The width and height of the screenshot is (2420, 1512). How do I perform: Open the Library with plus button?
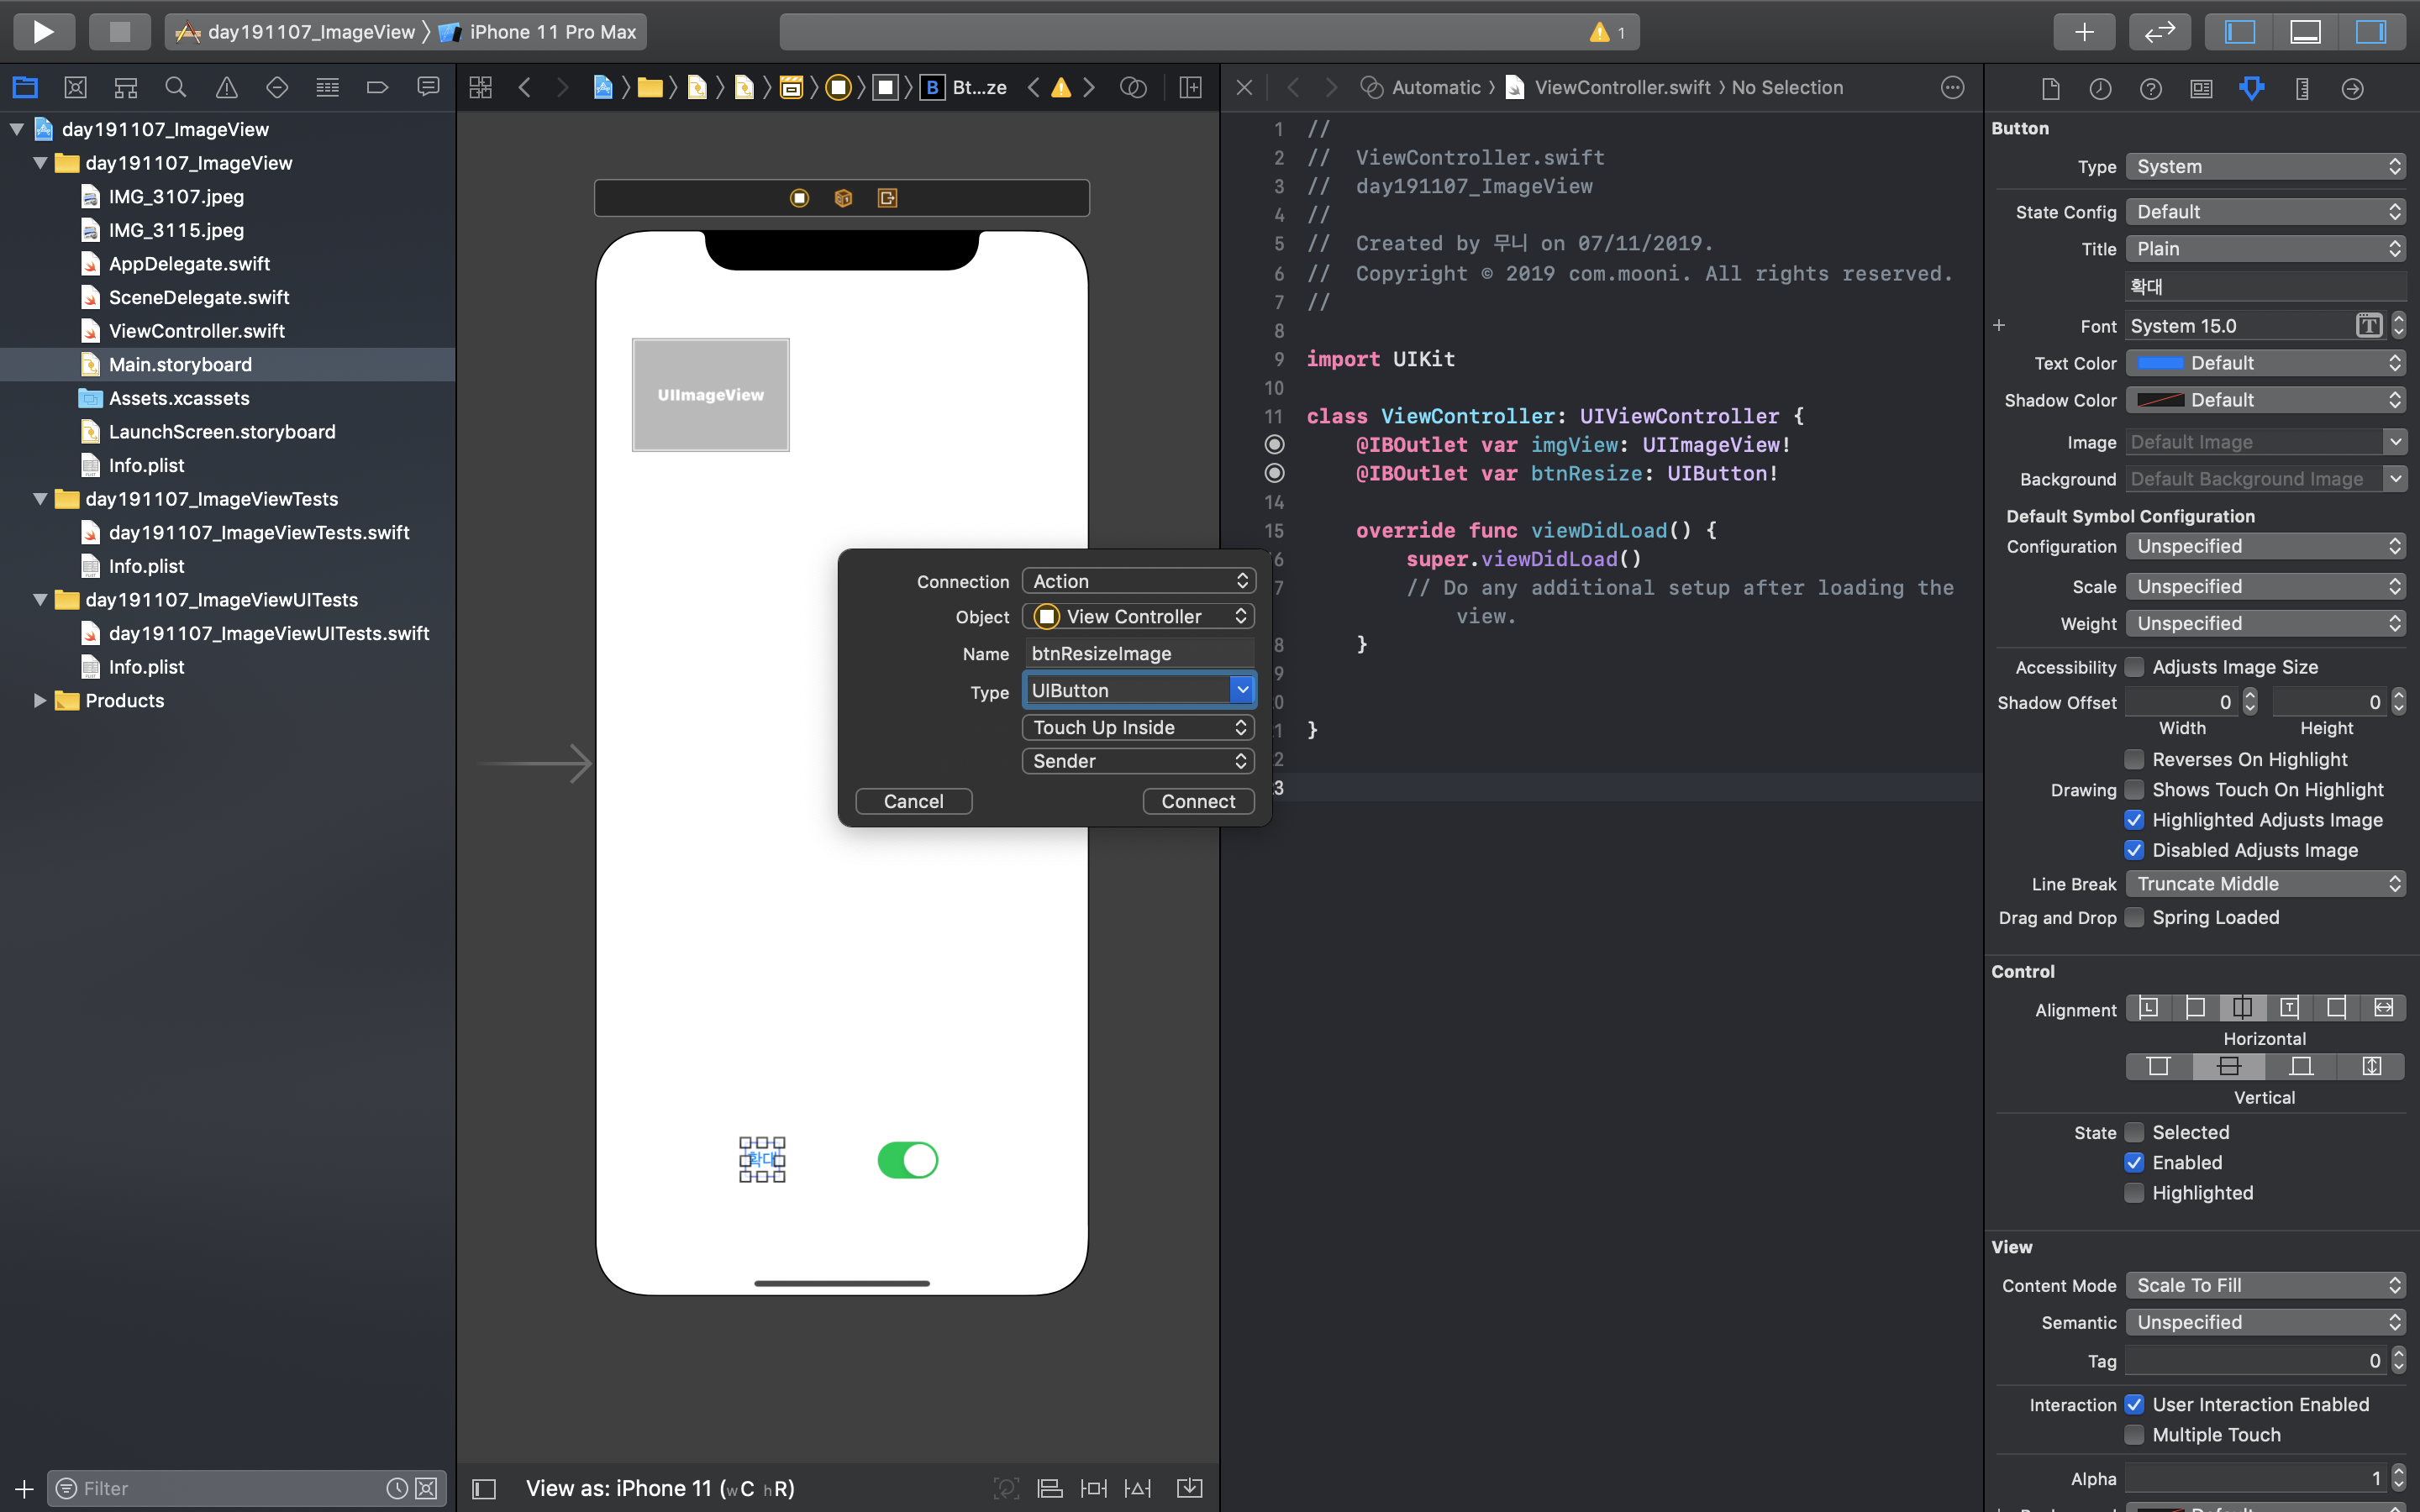(2084, 31)
